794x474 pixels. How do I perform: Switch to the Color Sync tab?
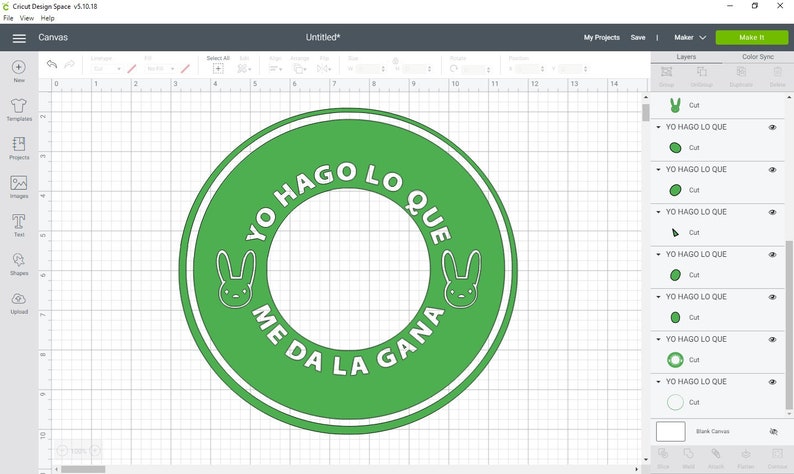point(758,57)
